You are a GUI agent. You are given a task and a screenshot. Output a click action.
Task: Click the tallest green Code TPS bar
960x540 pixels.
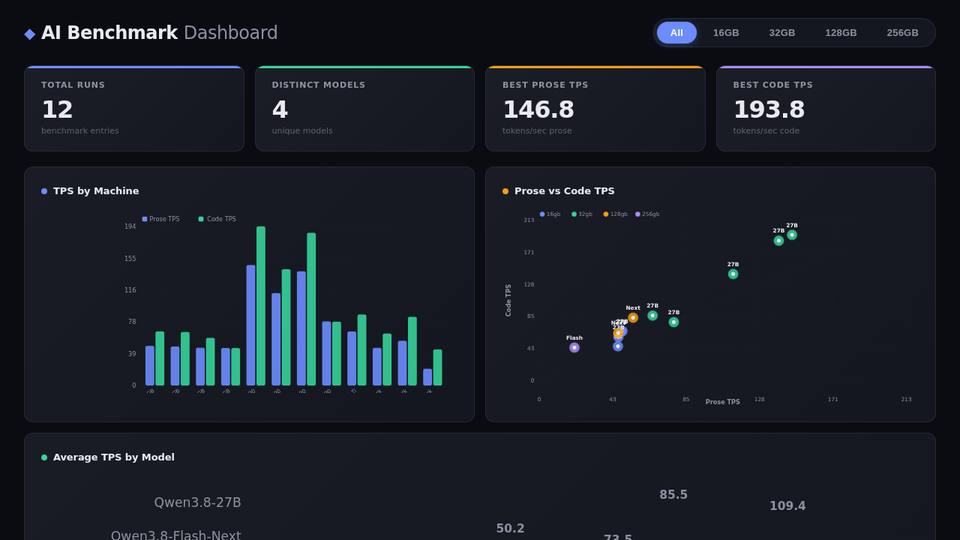[x=261, y=306]
